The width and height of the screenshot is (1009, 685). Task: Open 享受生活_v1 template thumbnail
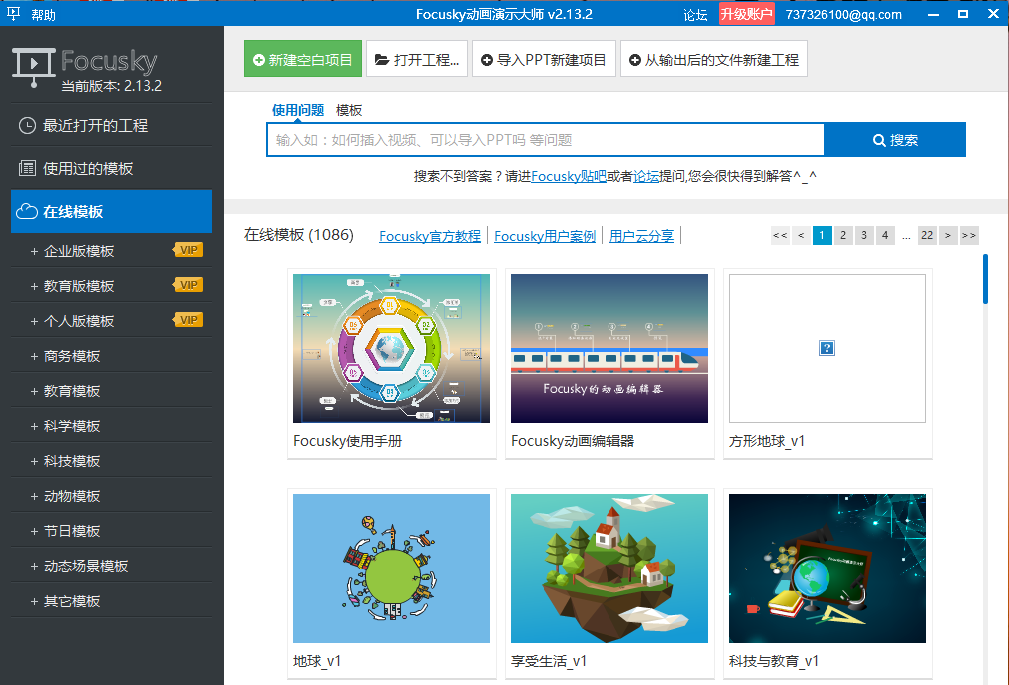pos(609,568)
